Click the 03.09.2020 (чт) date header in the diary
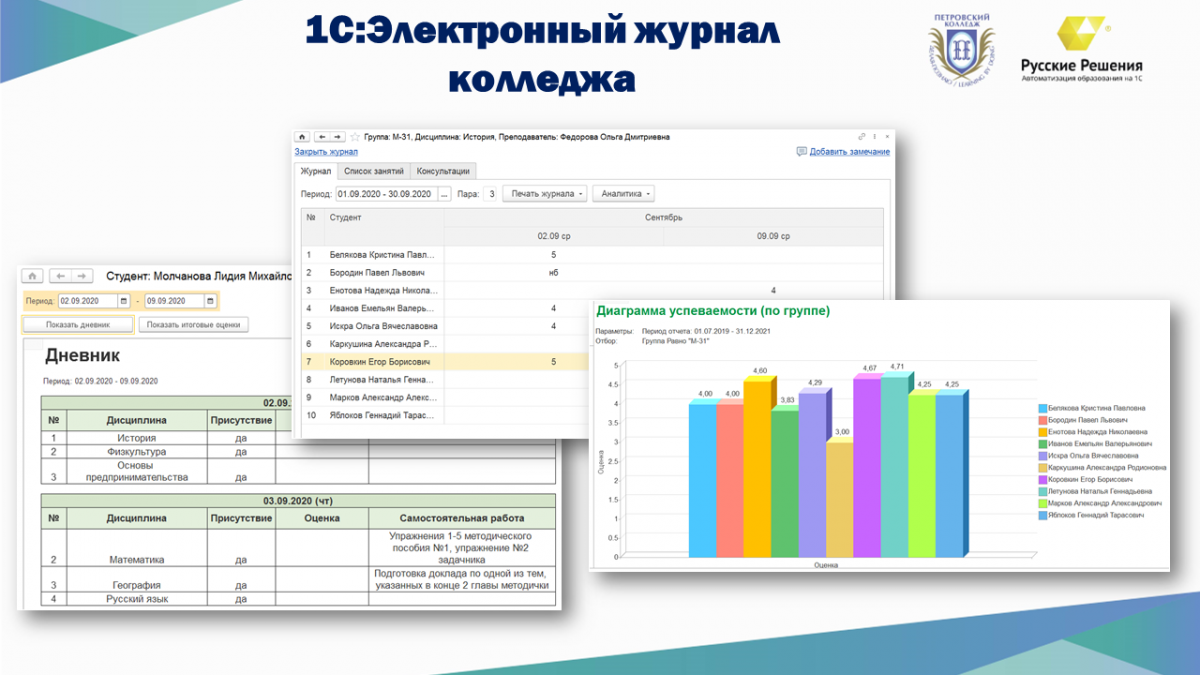 click(x=297, y=501)
